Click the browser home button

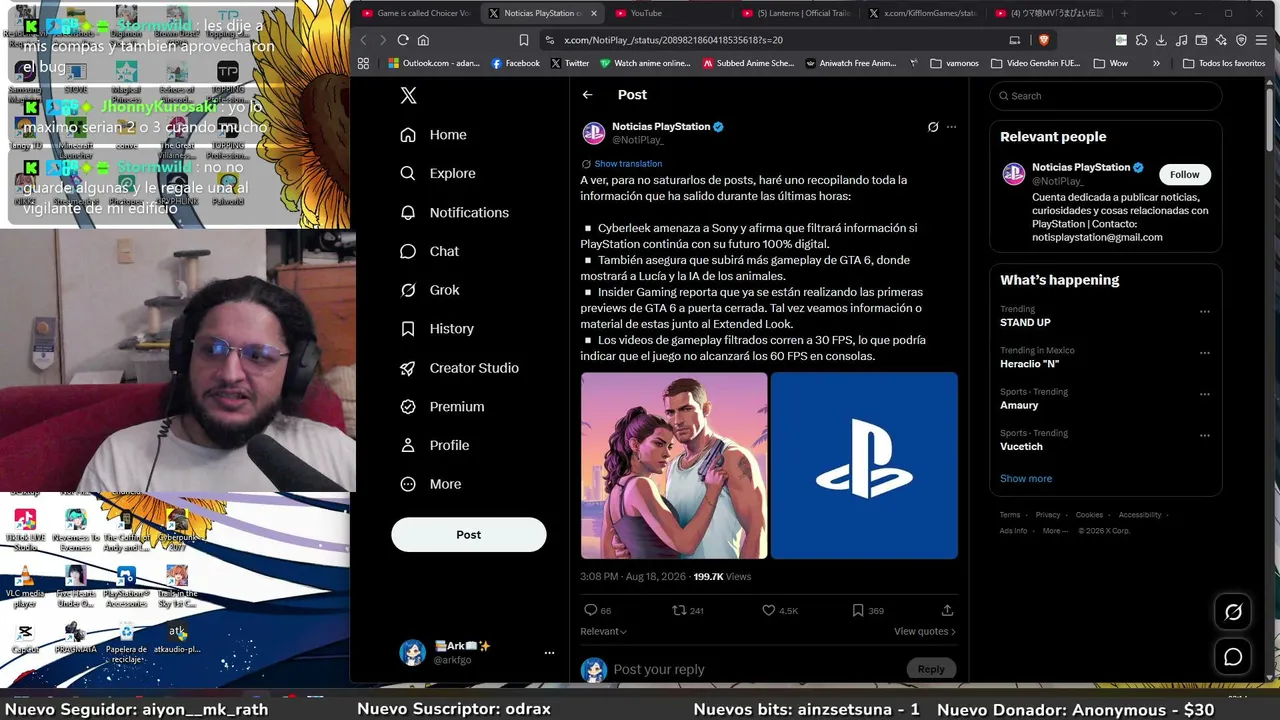(423, 40)
